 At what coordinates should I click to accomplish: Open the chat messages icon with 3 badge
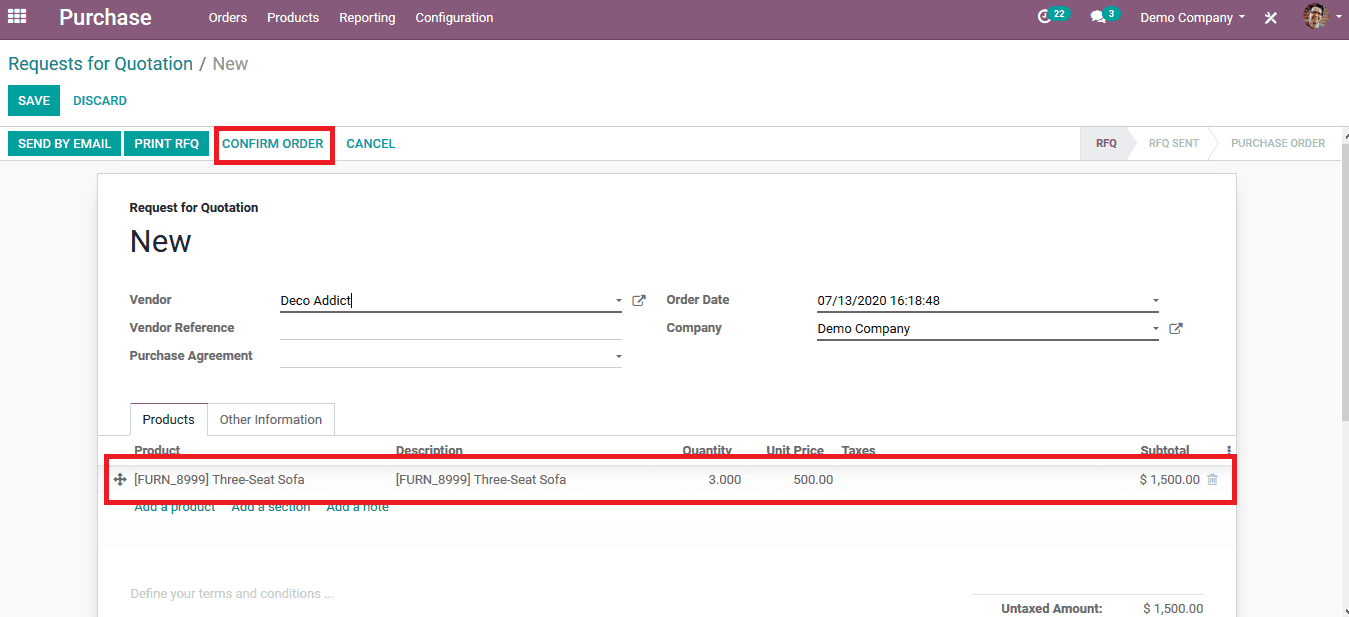coord(1104,16)
